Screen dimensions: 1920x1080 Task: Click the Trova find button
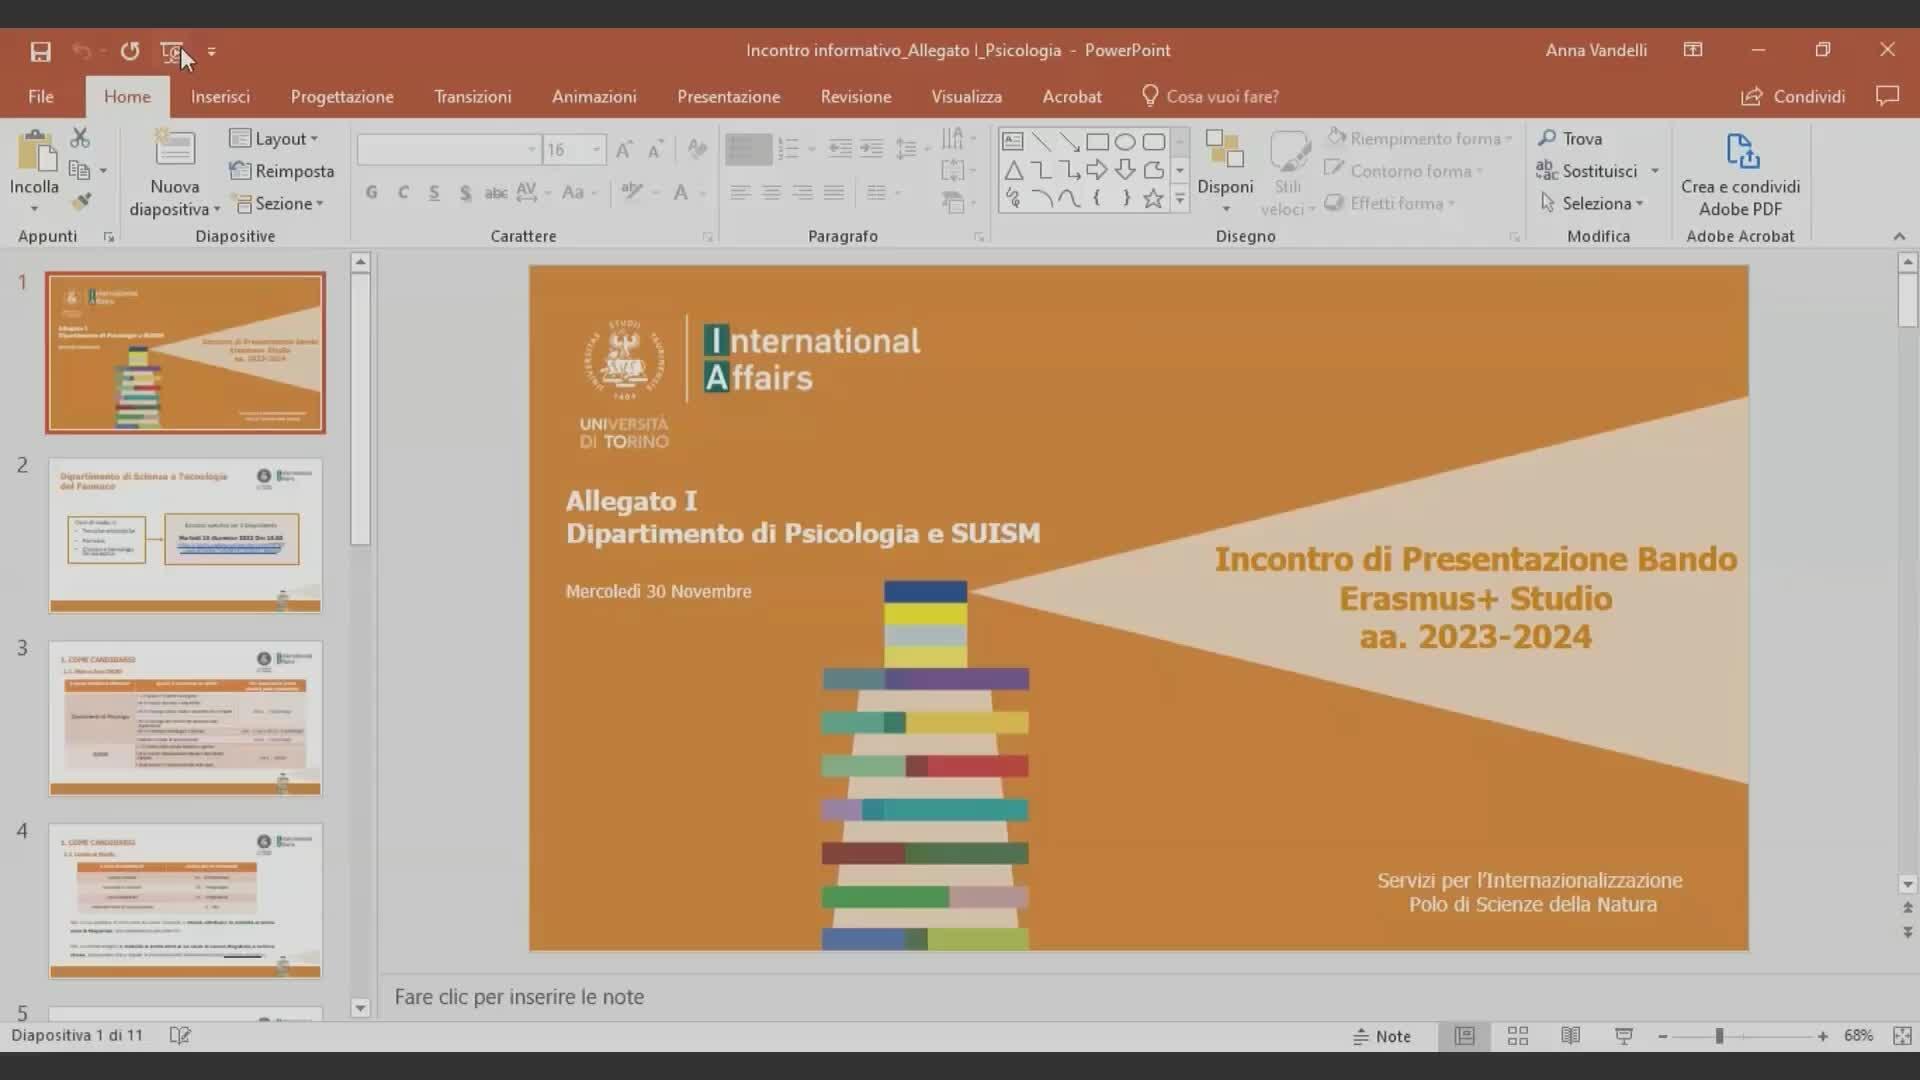point(1570,138)
